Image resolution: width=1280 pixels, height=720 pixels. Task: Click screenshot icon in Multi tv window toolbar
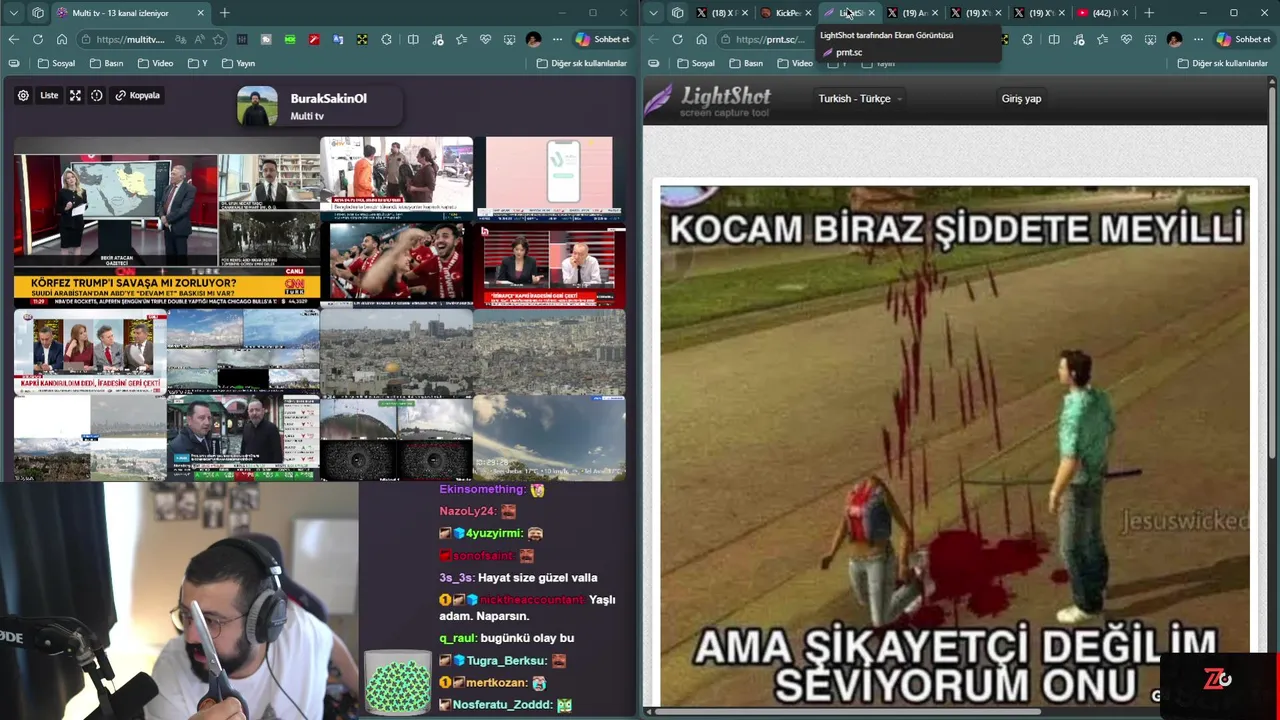(x=509, y=40)
